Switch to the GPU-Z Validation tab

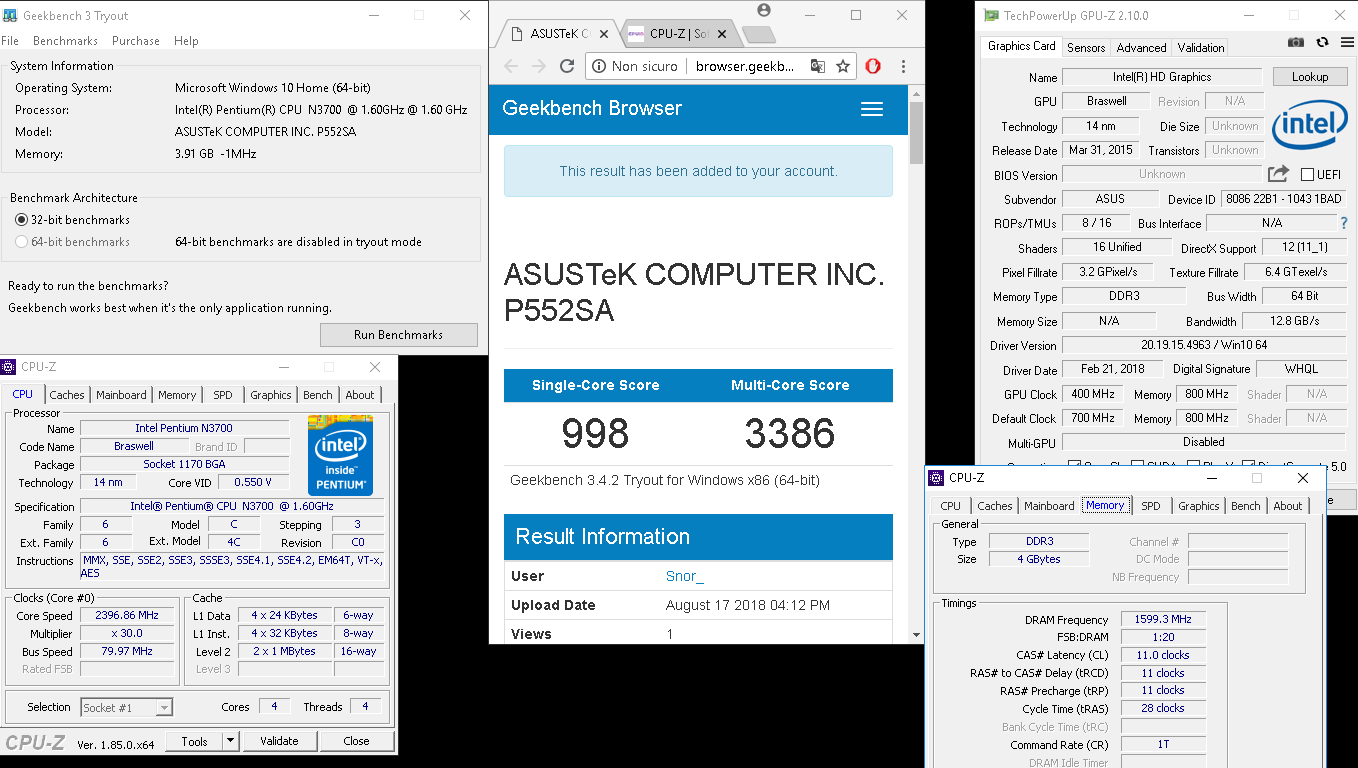pos(1201,47)
